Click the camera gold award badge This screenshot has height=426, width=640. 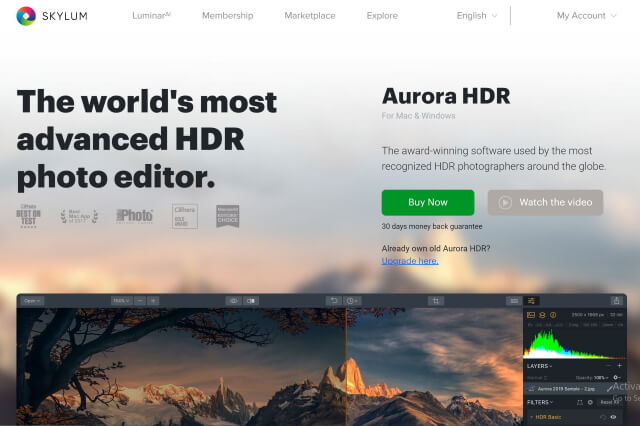pos(185,216)
